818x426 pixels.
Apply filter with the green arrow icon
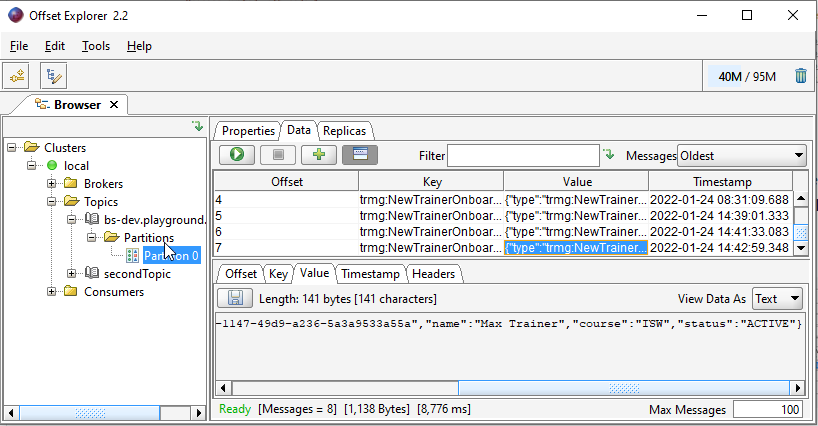click(608, 154)
